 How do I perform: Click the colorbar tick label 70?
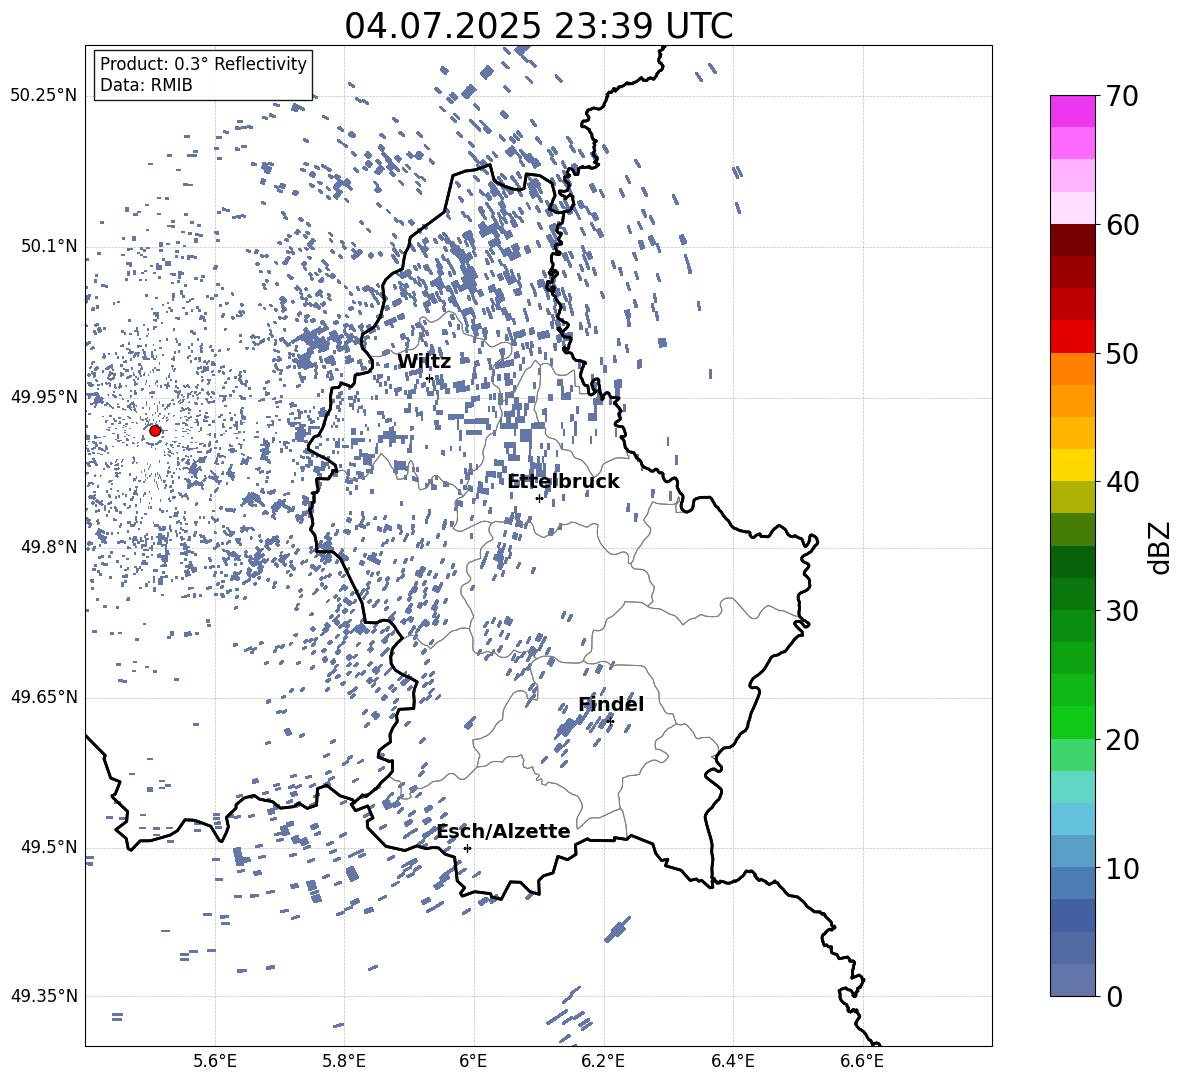coord(1121,96)
